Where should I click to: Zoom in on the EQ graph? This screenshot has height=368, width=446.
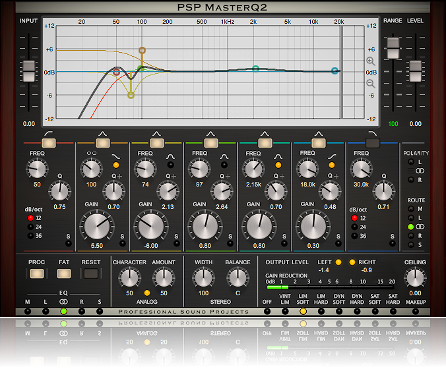(370, 61)
